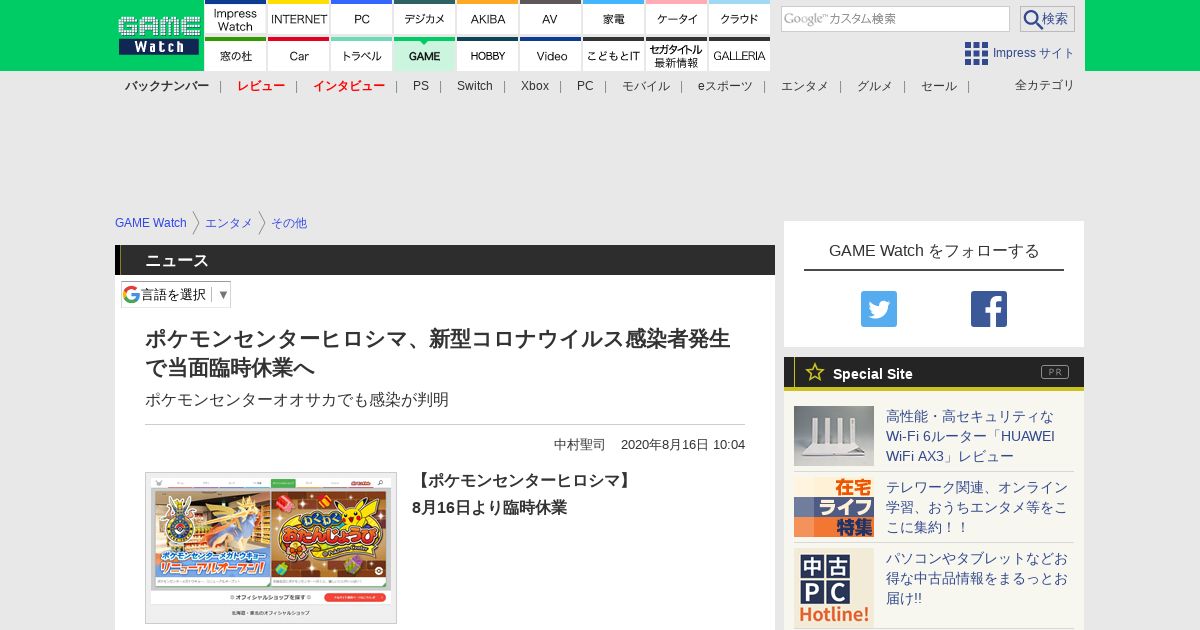Screen dimensions: 1200x630
Task: Click author name 中村聖司
Action: 580,444
